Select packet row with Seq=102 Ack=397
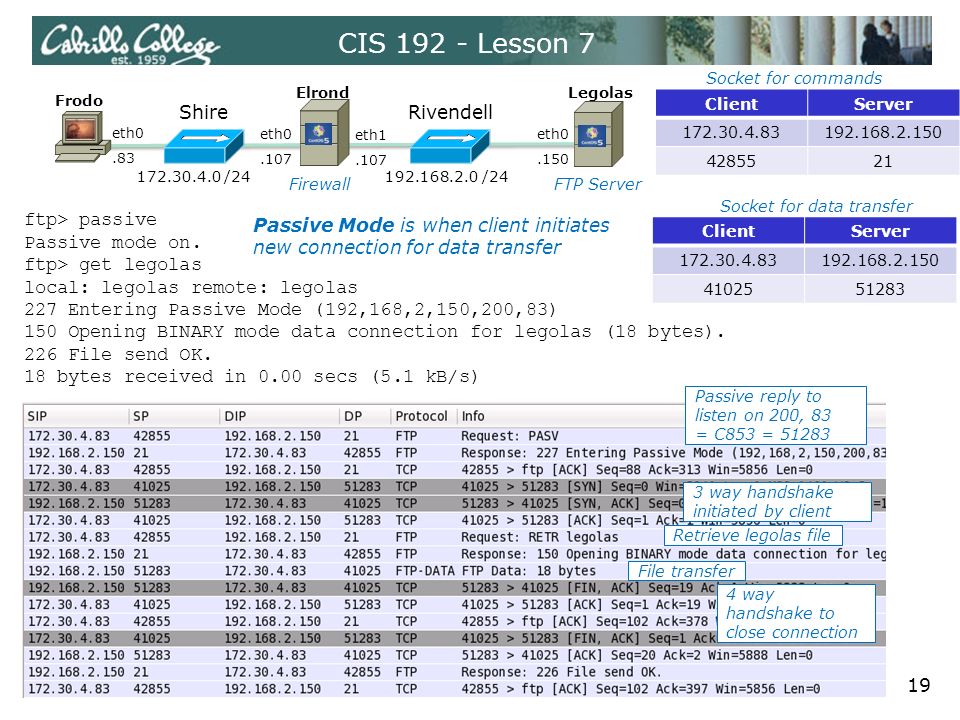Screen dimensions: 960x720 click(x=454, y=689)
